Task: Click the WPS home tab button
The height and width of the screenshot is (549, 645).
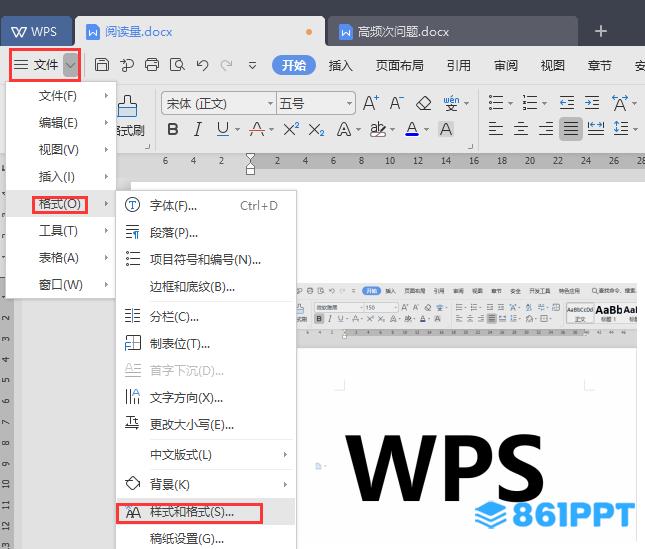Action: (36, 32)
